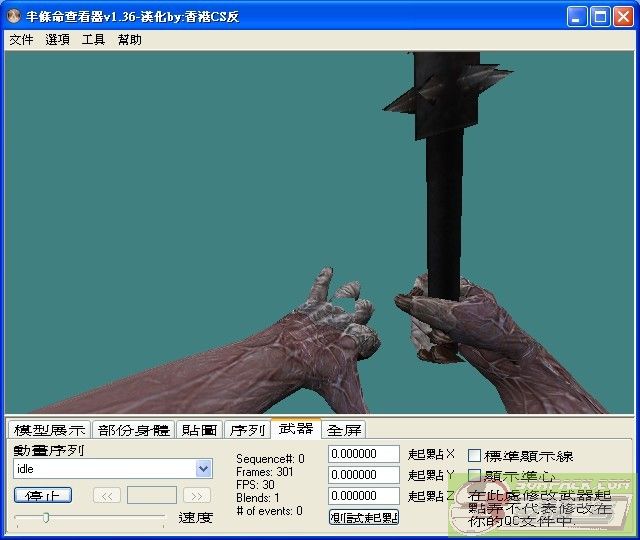Click the 起點X value input field
This screenshot has height=540, width=640.
[x=364, y=455]
